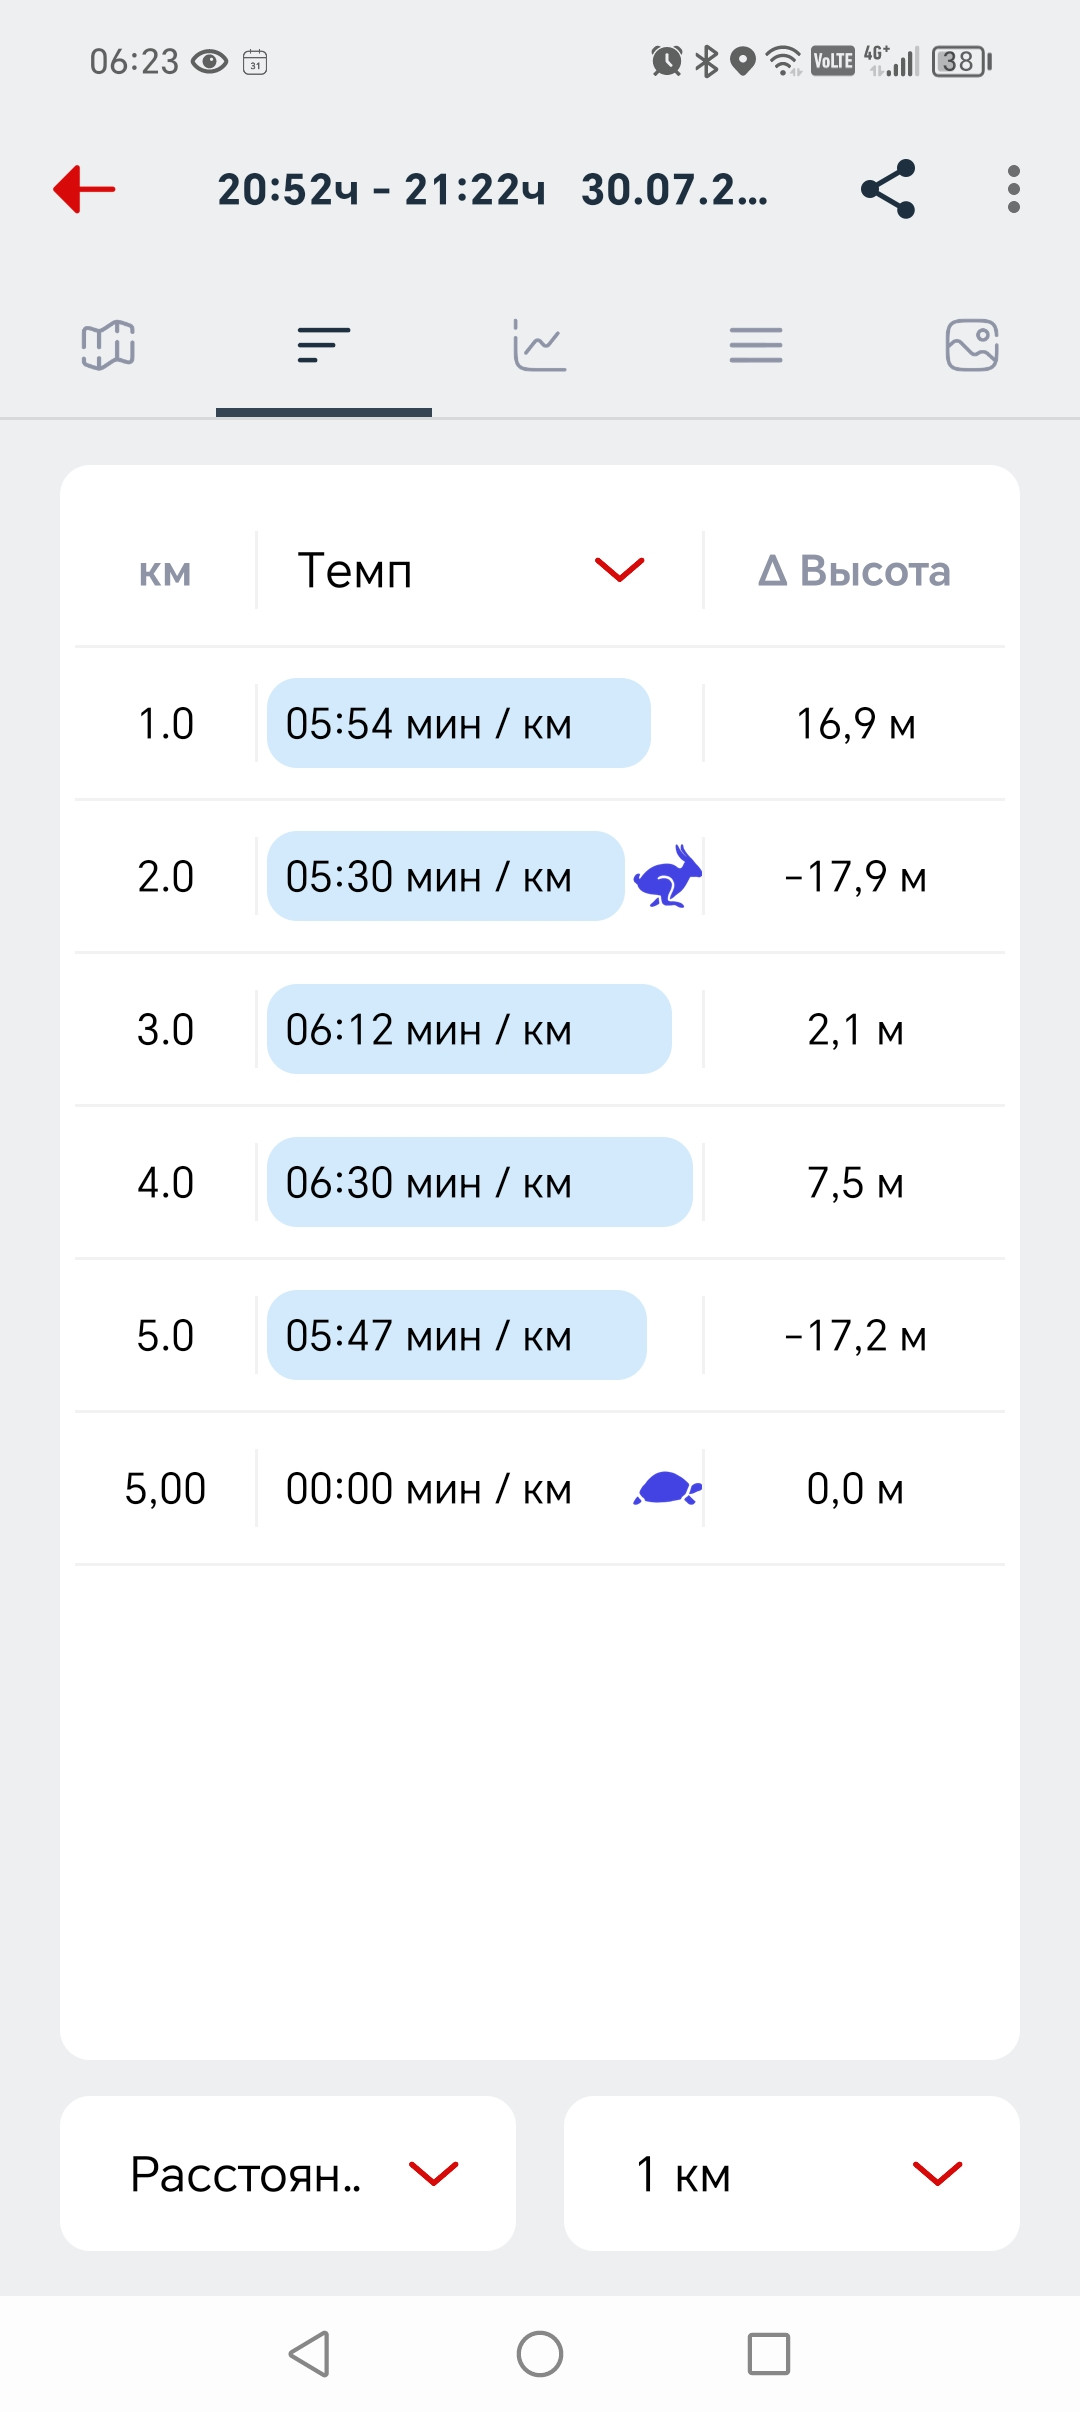This screenshot has height=2412, width=1080.
Task: Open the Расстоян.. split type dropdown
Action: click(288, 2174)
